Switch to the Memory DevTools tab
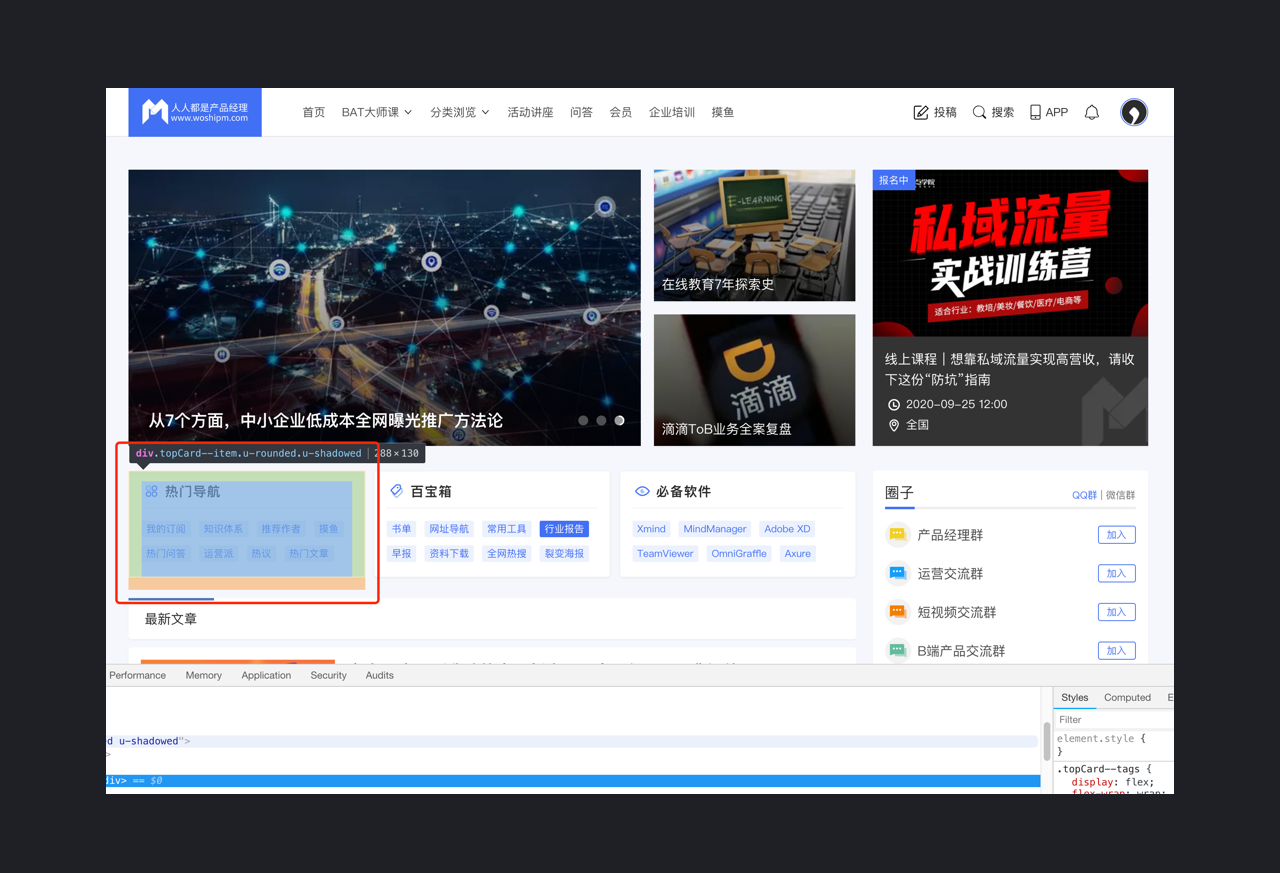 [x=203, y=675]
